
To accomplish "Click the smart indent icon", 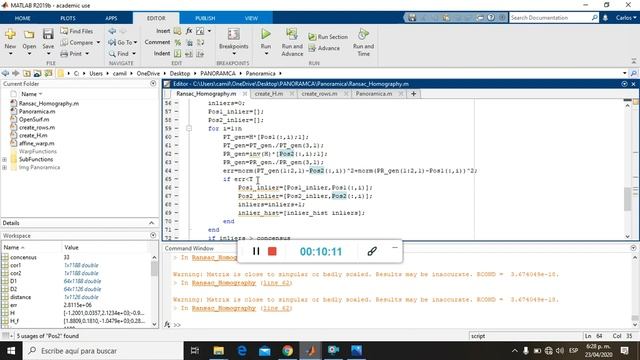I will (178, 53).
